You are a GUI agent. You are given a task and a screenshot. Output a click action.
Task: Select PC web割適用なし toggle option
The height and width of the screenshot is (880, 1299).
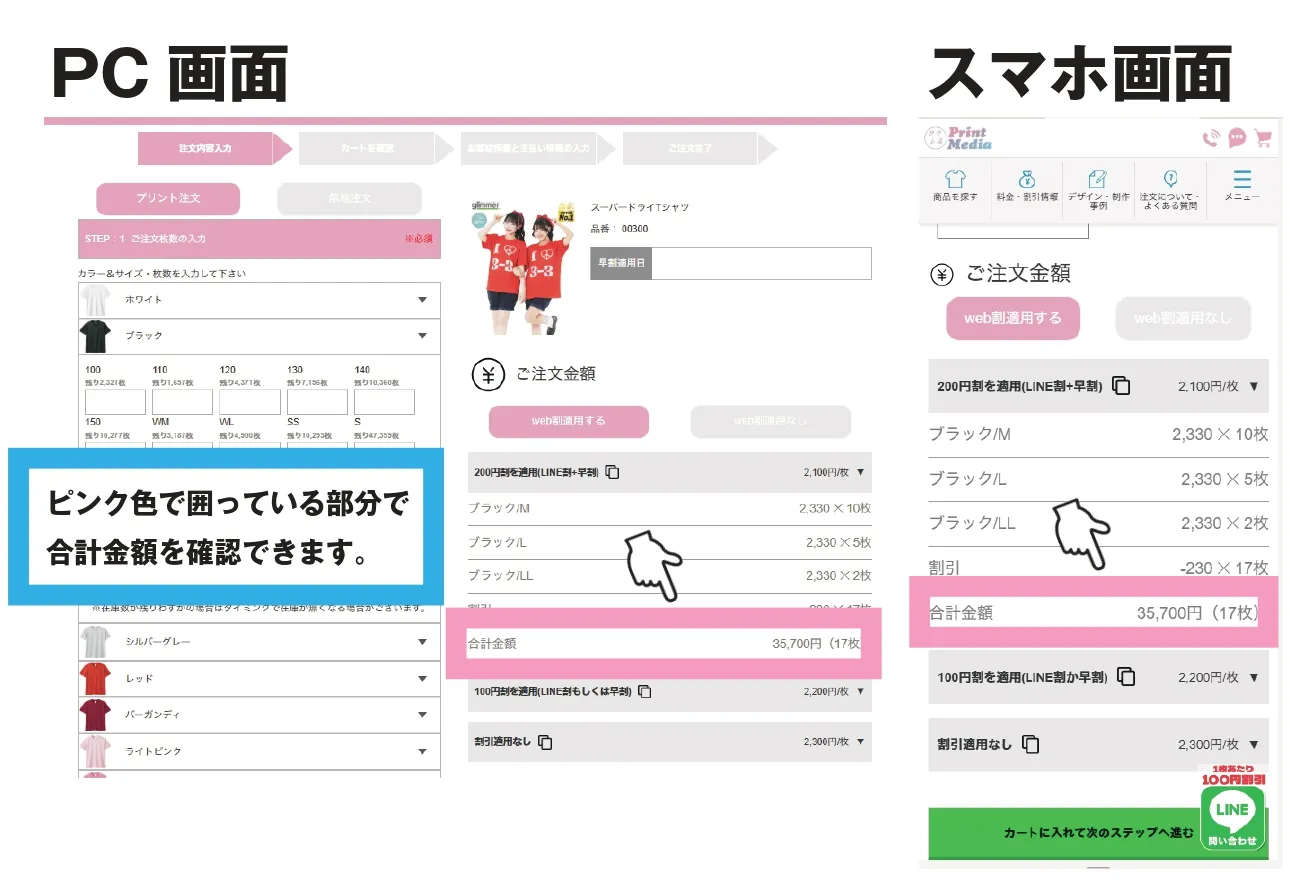(x=770, y=421)
